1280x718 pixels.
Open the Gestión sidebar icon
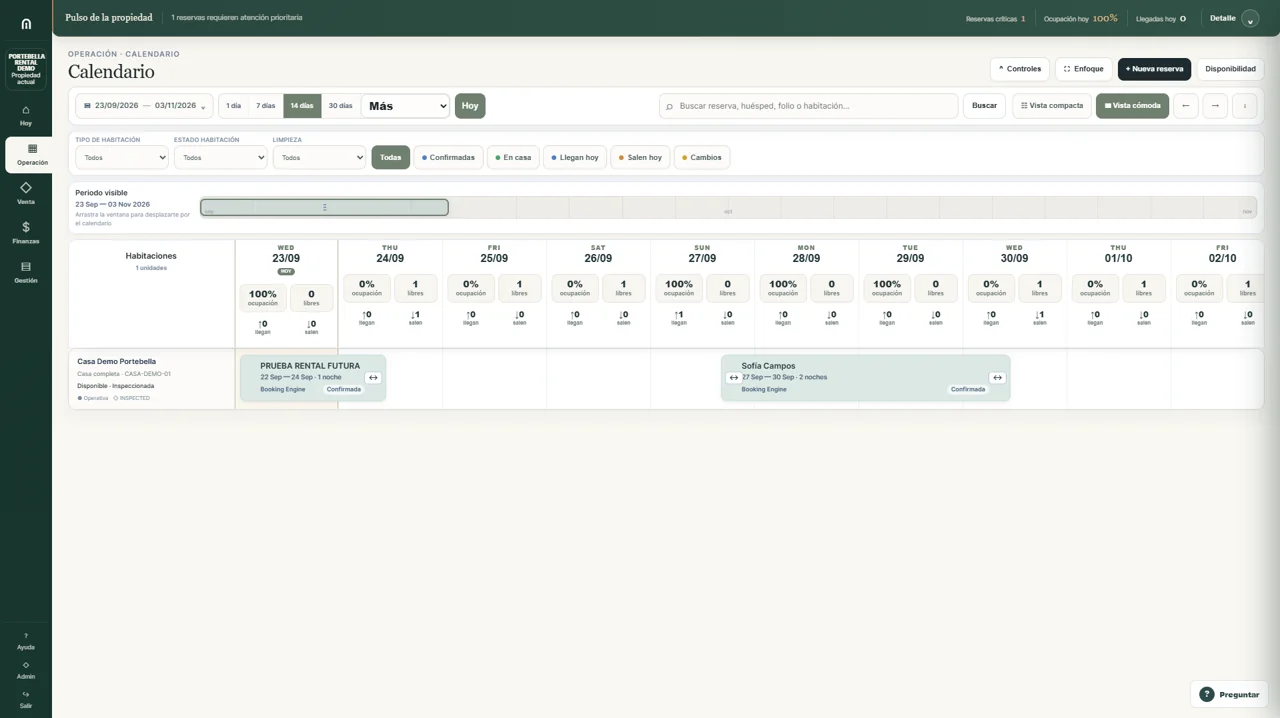pos(26,267)
